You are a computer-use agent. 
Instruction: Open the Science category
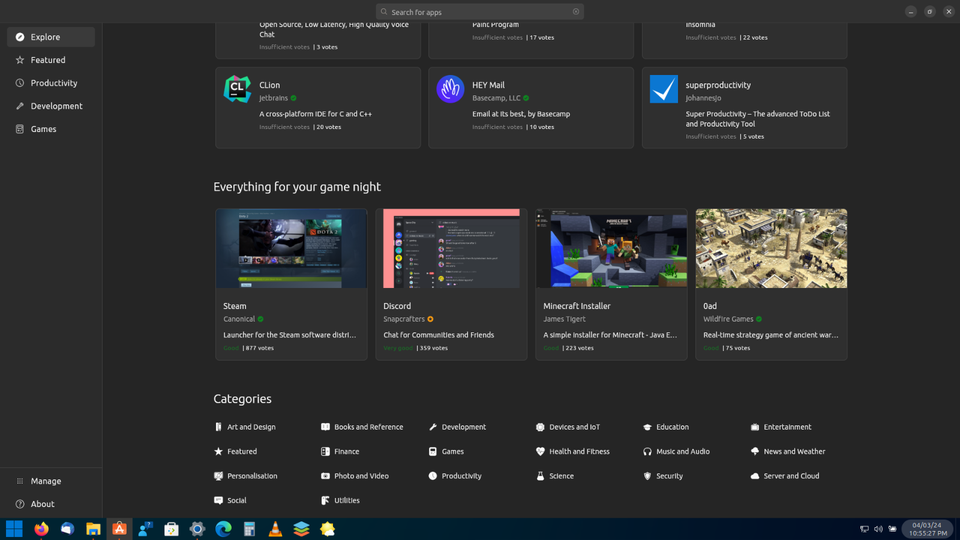[x=555, y=476]
